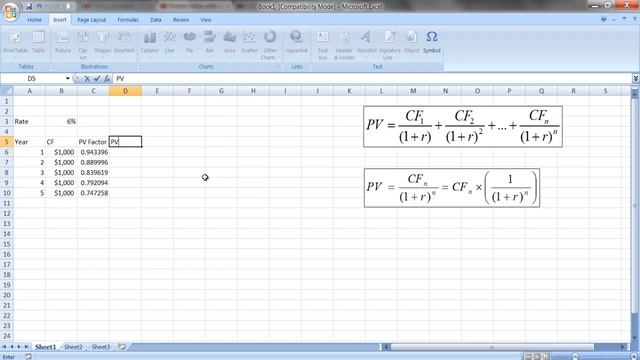
Task: Select column D header
Action: pyautogui.click(x=125, y=91)
